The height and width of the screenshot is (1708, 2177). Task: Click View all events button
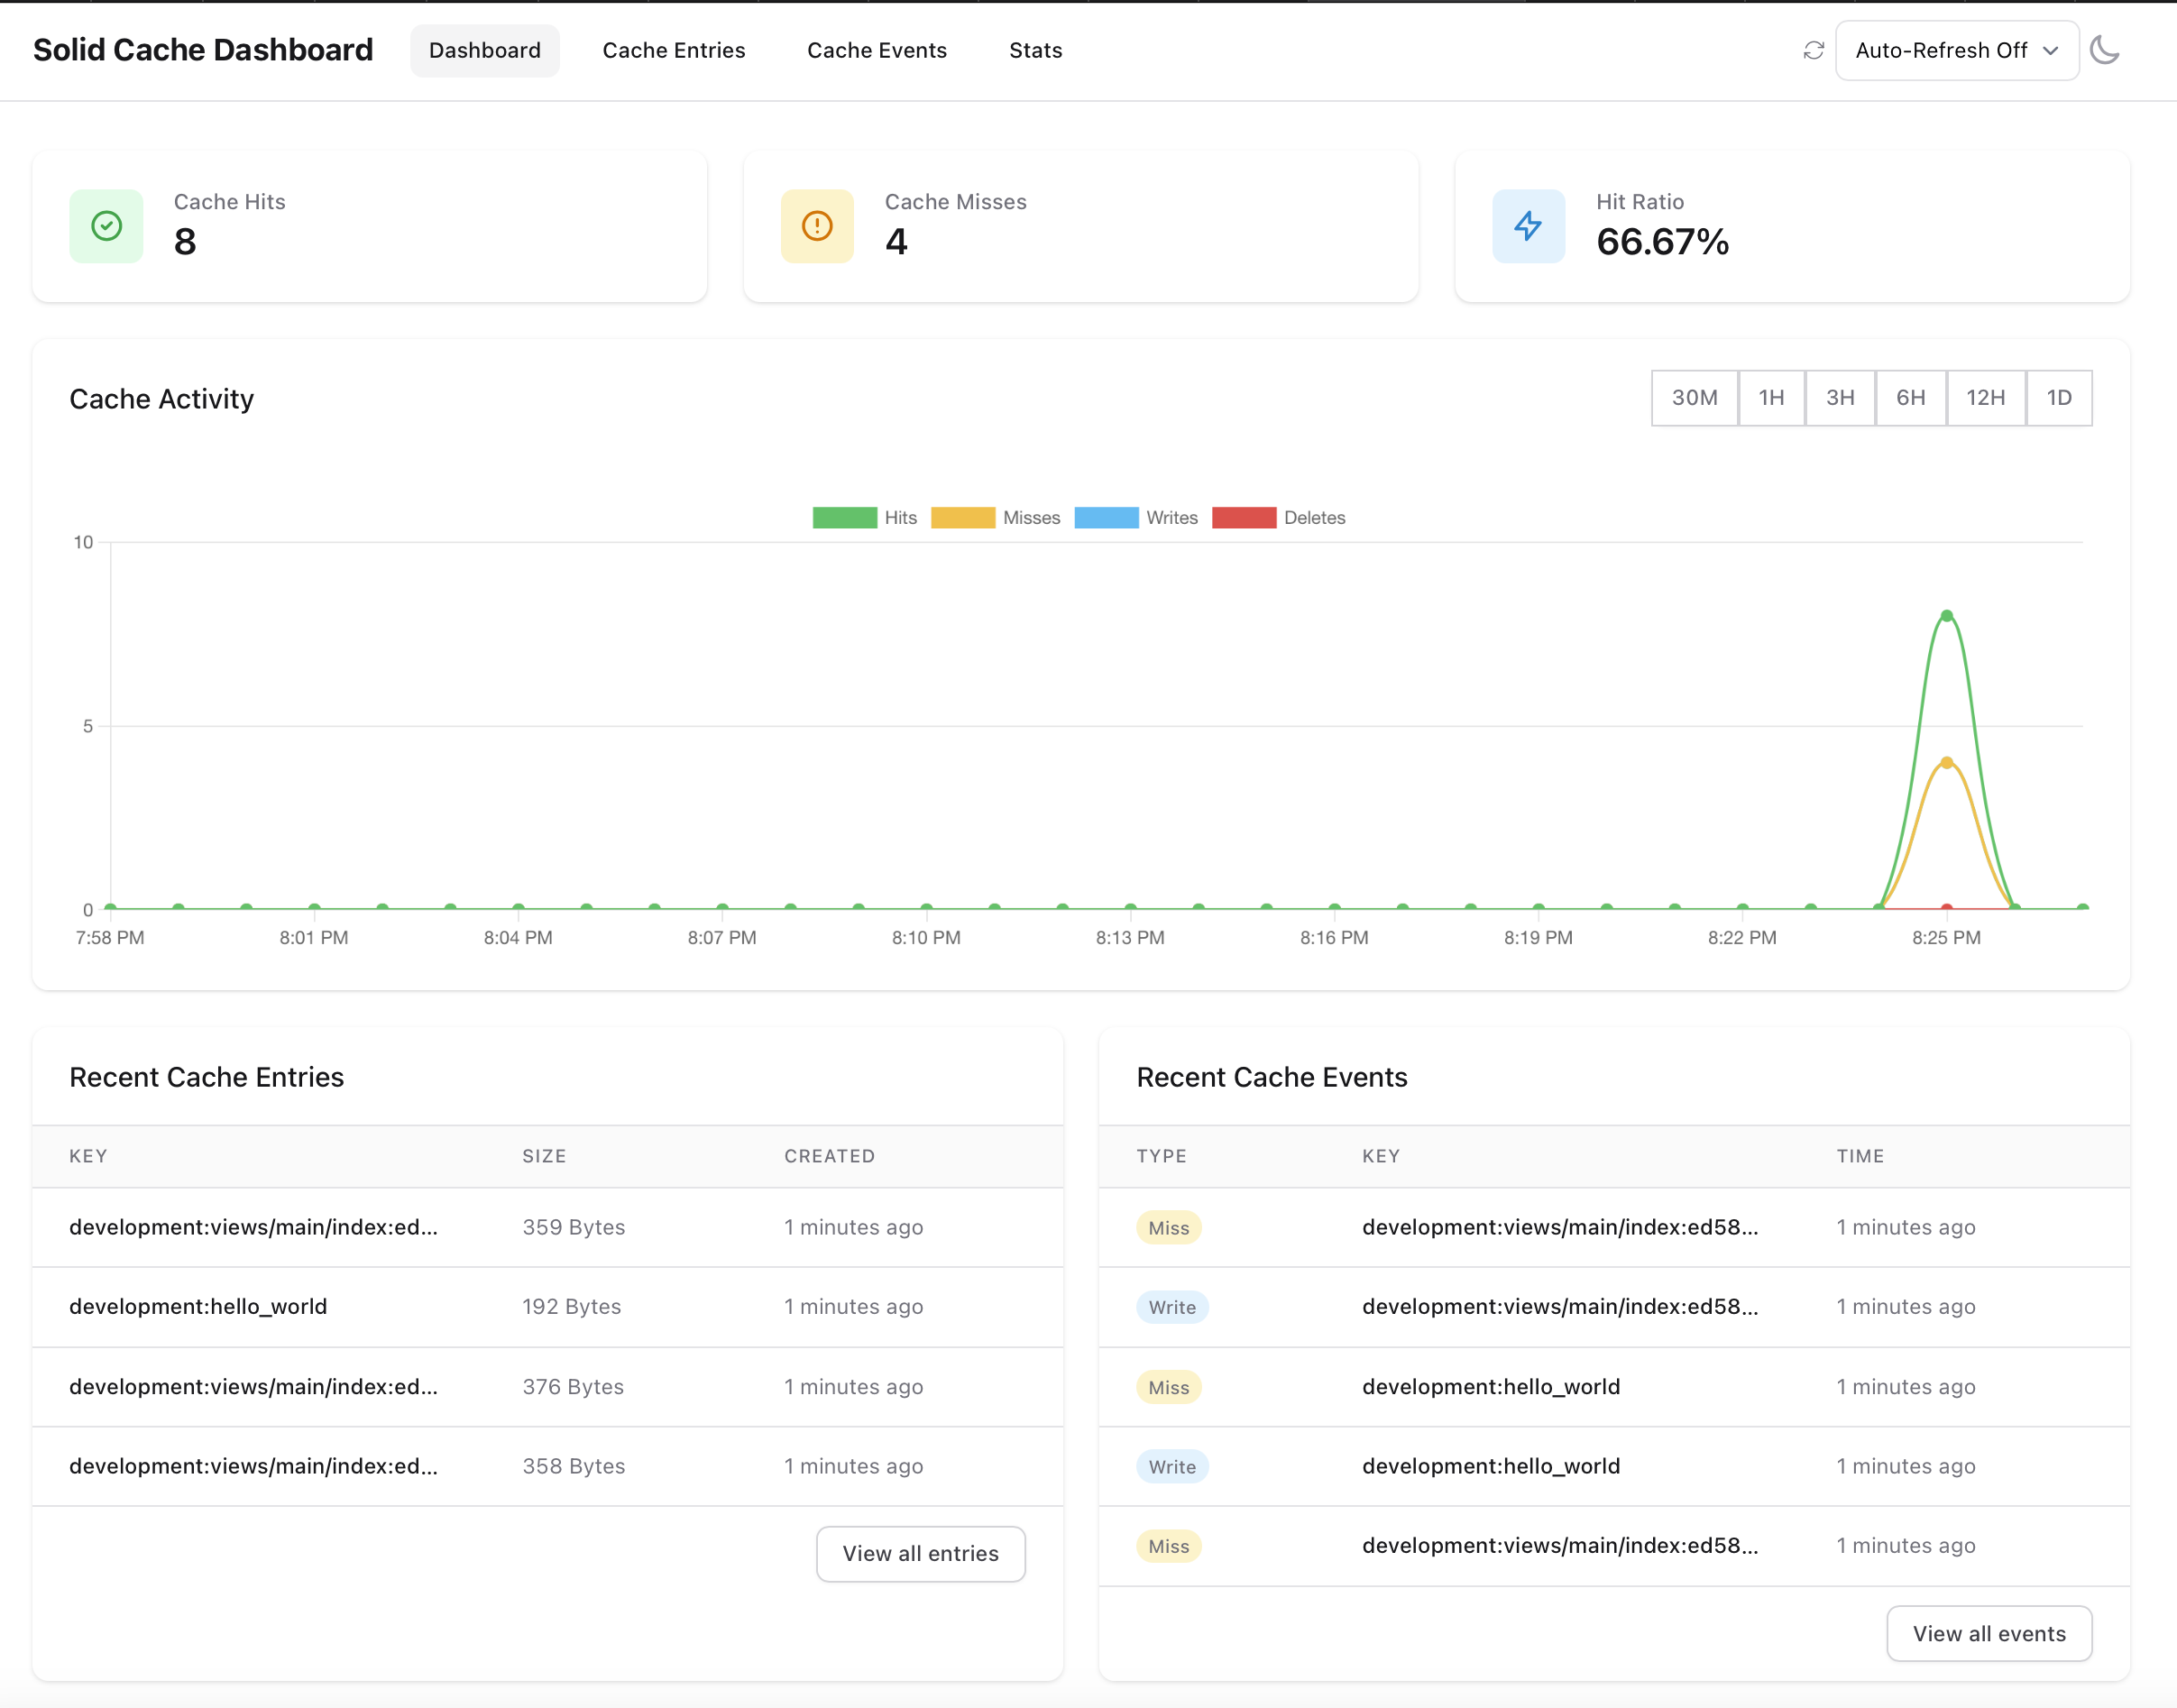pyautogui.click(x=1988, y=1633)
